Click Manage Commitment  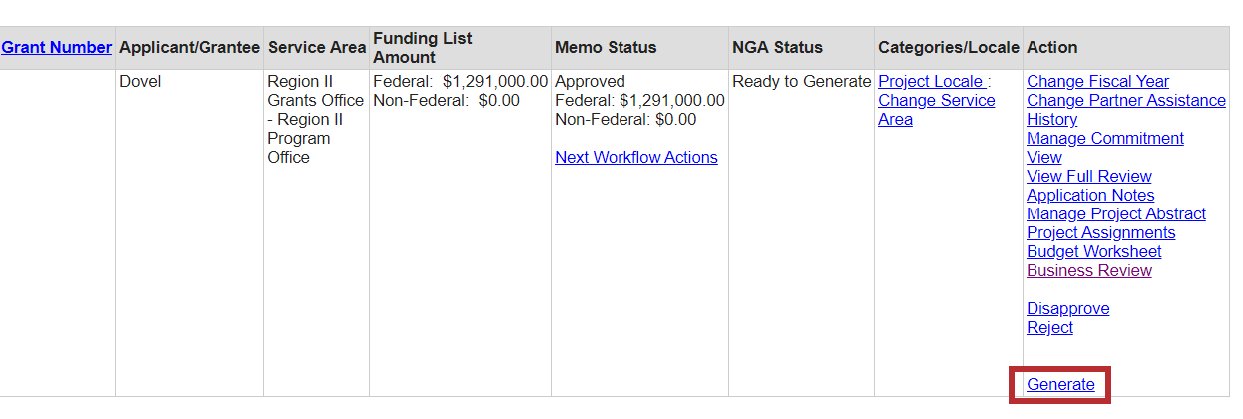[x=1105, y=139]
